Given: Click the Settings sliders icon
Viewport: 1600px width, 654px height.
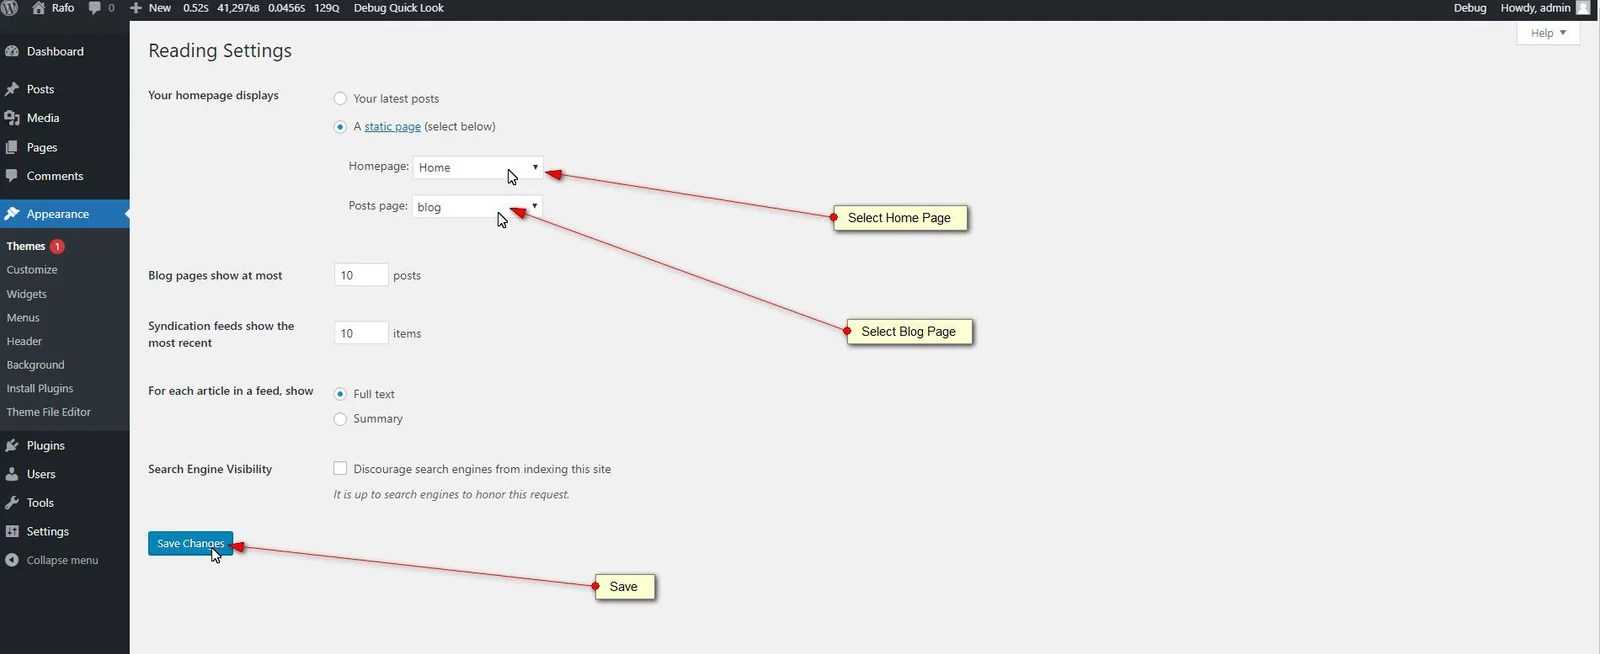Looking at the screenshot, I should (12, 532).
